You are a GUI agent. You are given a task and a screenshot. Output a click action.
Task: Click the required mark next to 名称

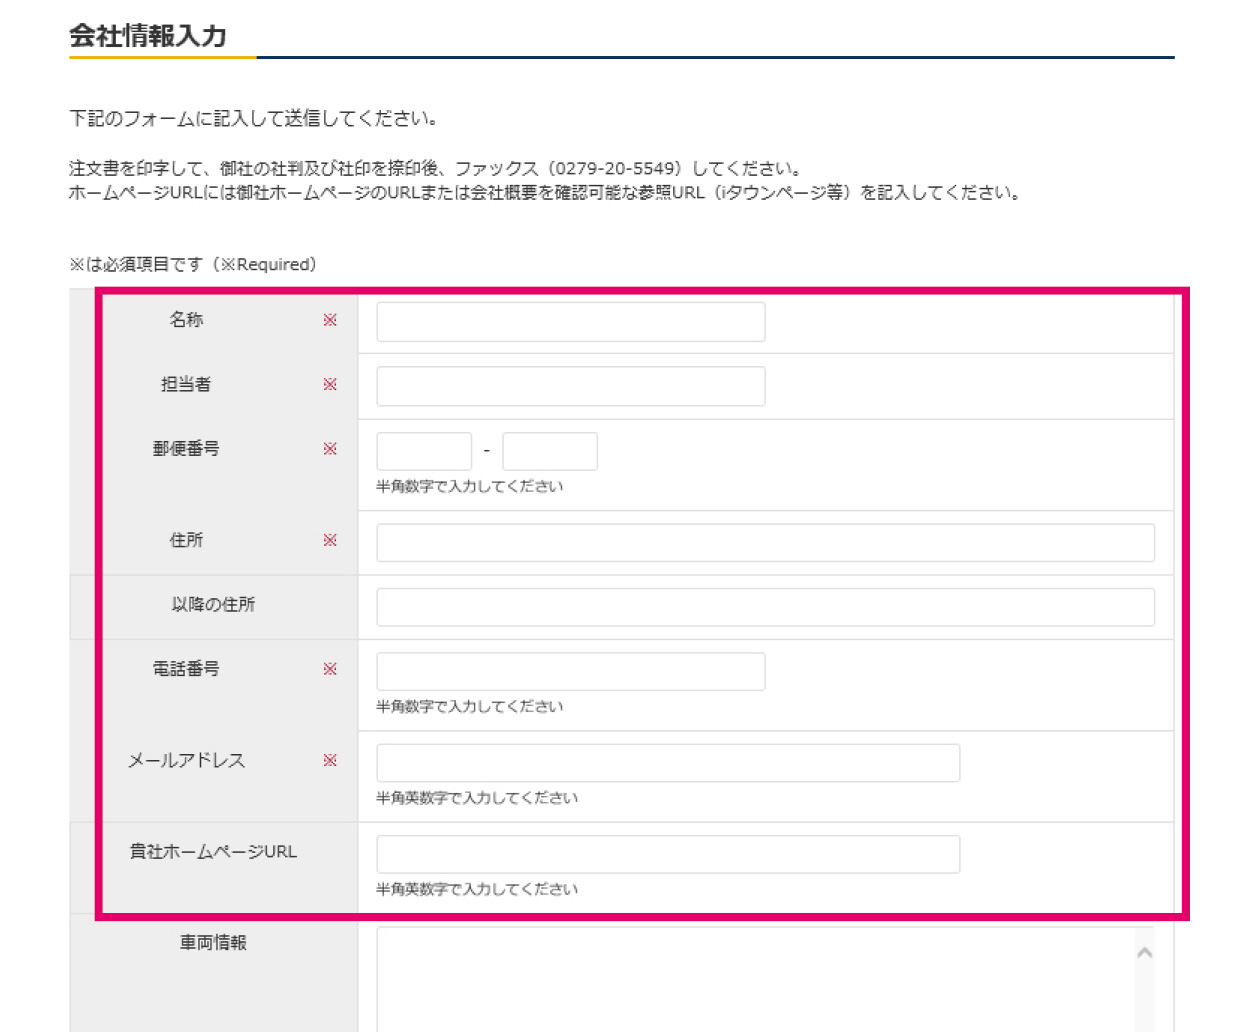tap(331, 321)
